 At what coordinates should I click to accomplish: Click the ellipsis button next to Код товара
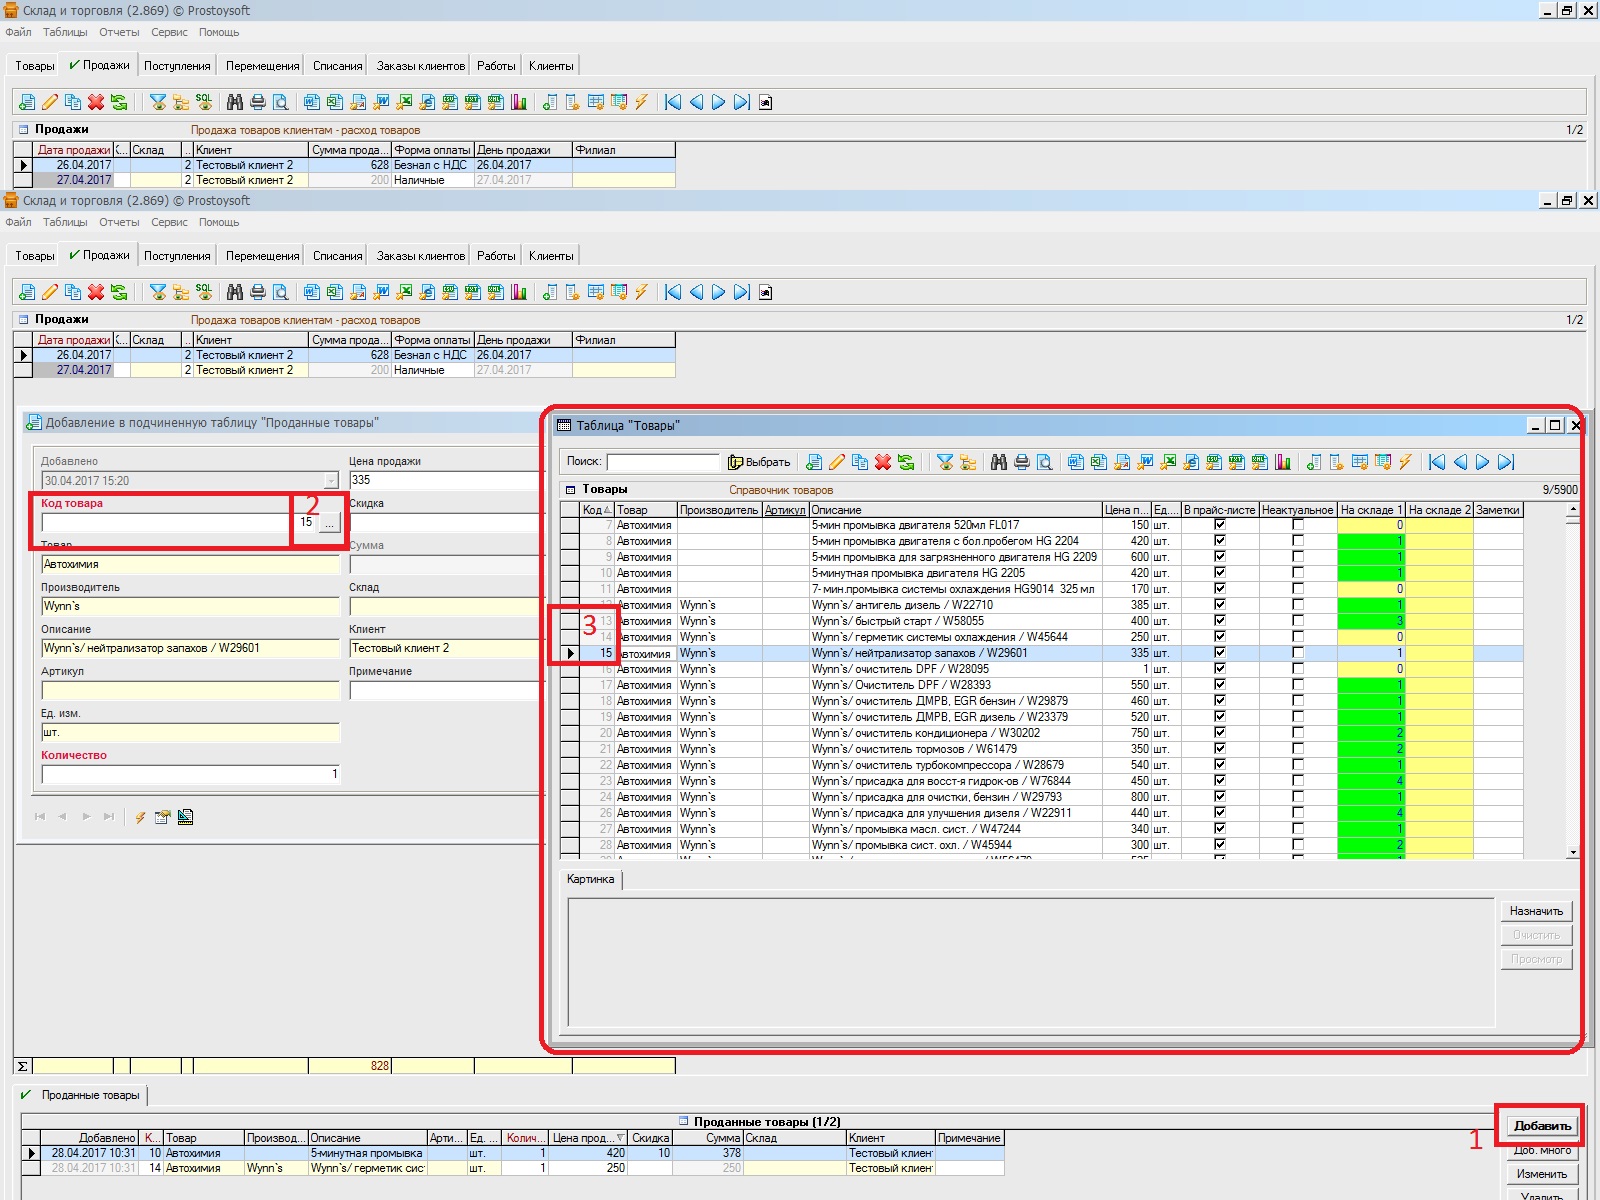click(x=330, y=523)
